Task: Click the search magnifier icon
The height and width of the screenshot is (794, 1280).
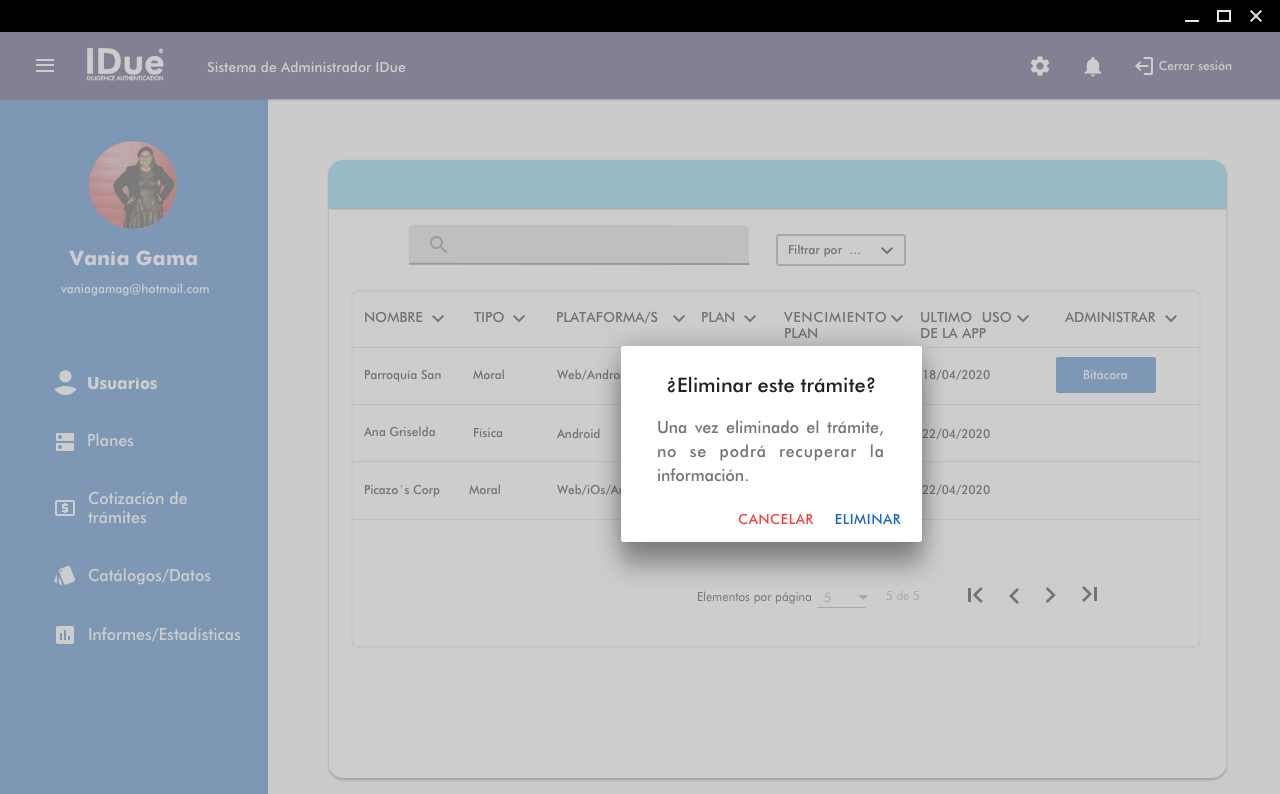Action: 438,245
